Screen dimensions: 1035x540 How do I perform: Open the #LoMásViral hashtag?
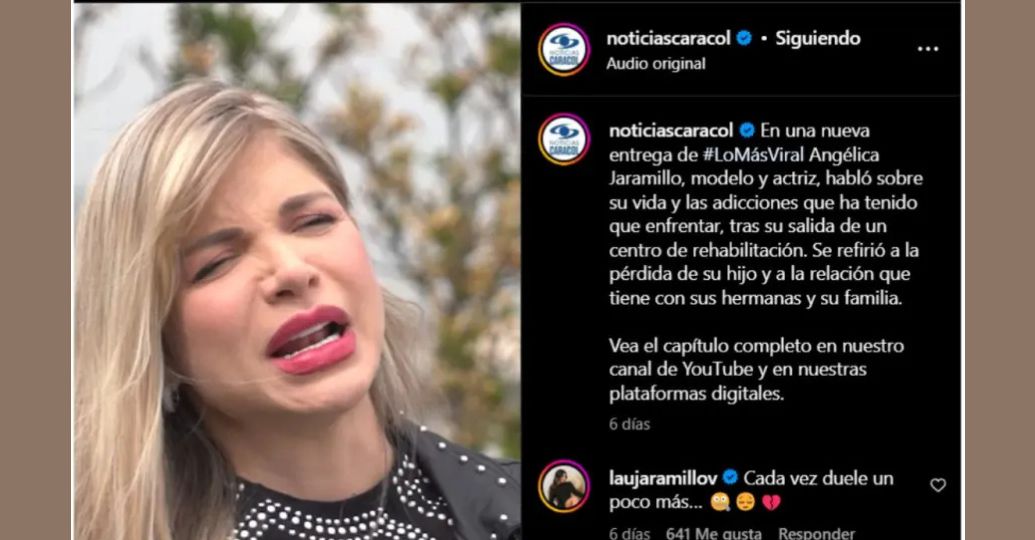point(753,155)
